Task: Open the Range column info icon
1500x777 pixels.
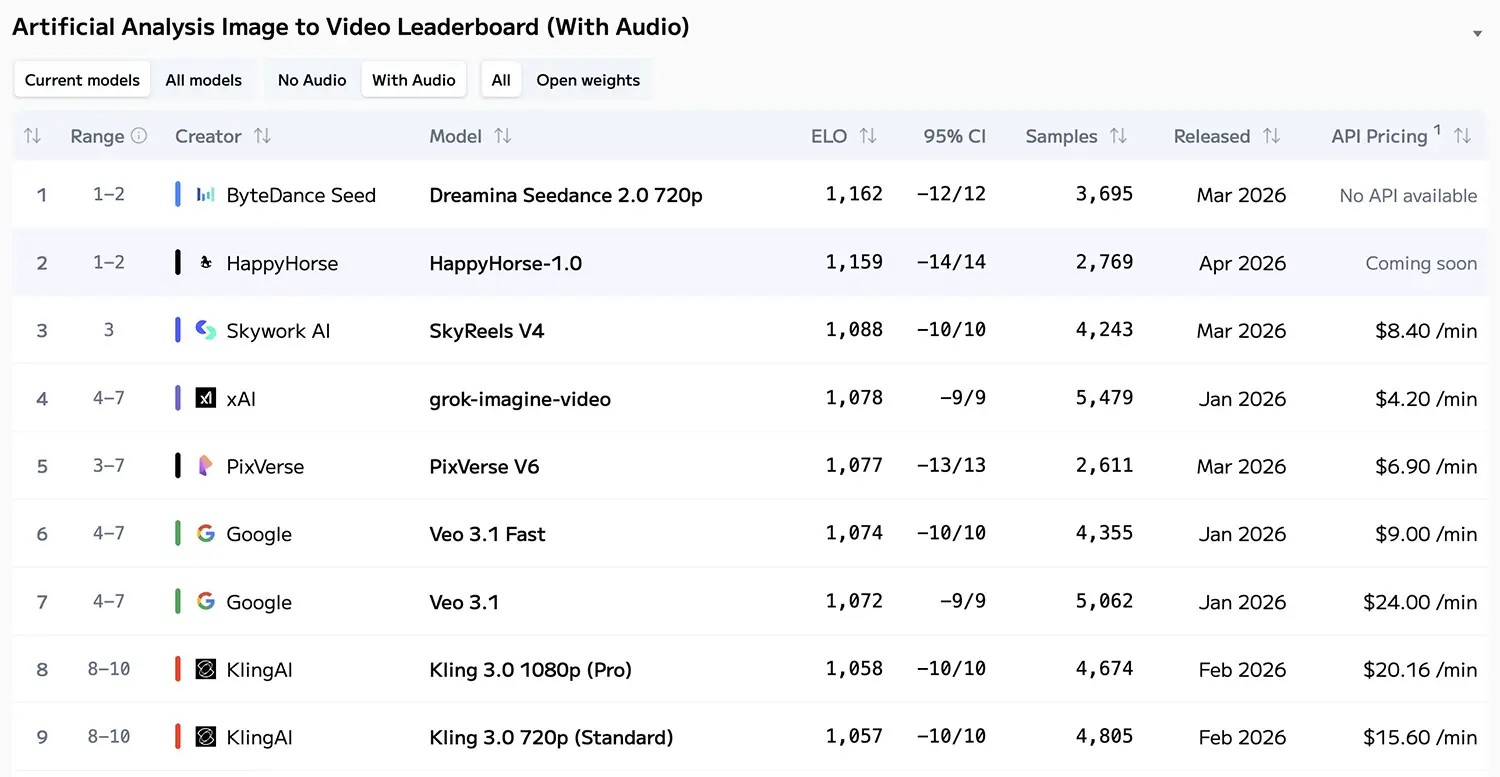Action: [x=139, y=136]
